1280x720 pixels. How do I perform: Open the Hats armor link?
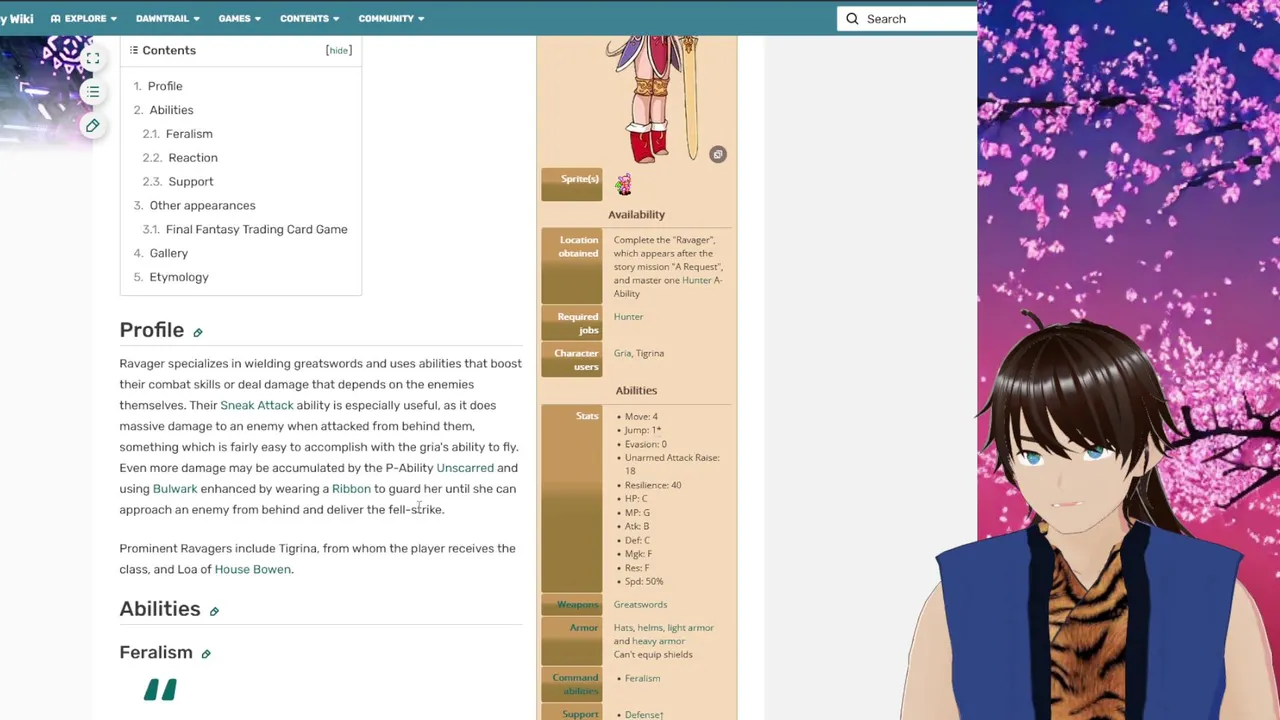coord(623,628)
